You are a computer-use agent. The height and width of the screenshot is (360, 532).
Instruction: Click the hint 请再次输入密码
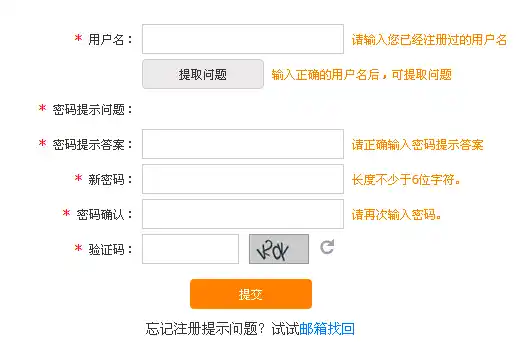click(x=396, y=214)
